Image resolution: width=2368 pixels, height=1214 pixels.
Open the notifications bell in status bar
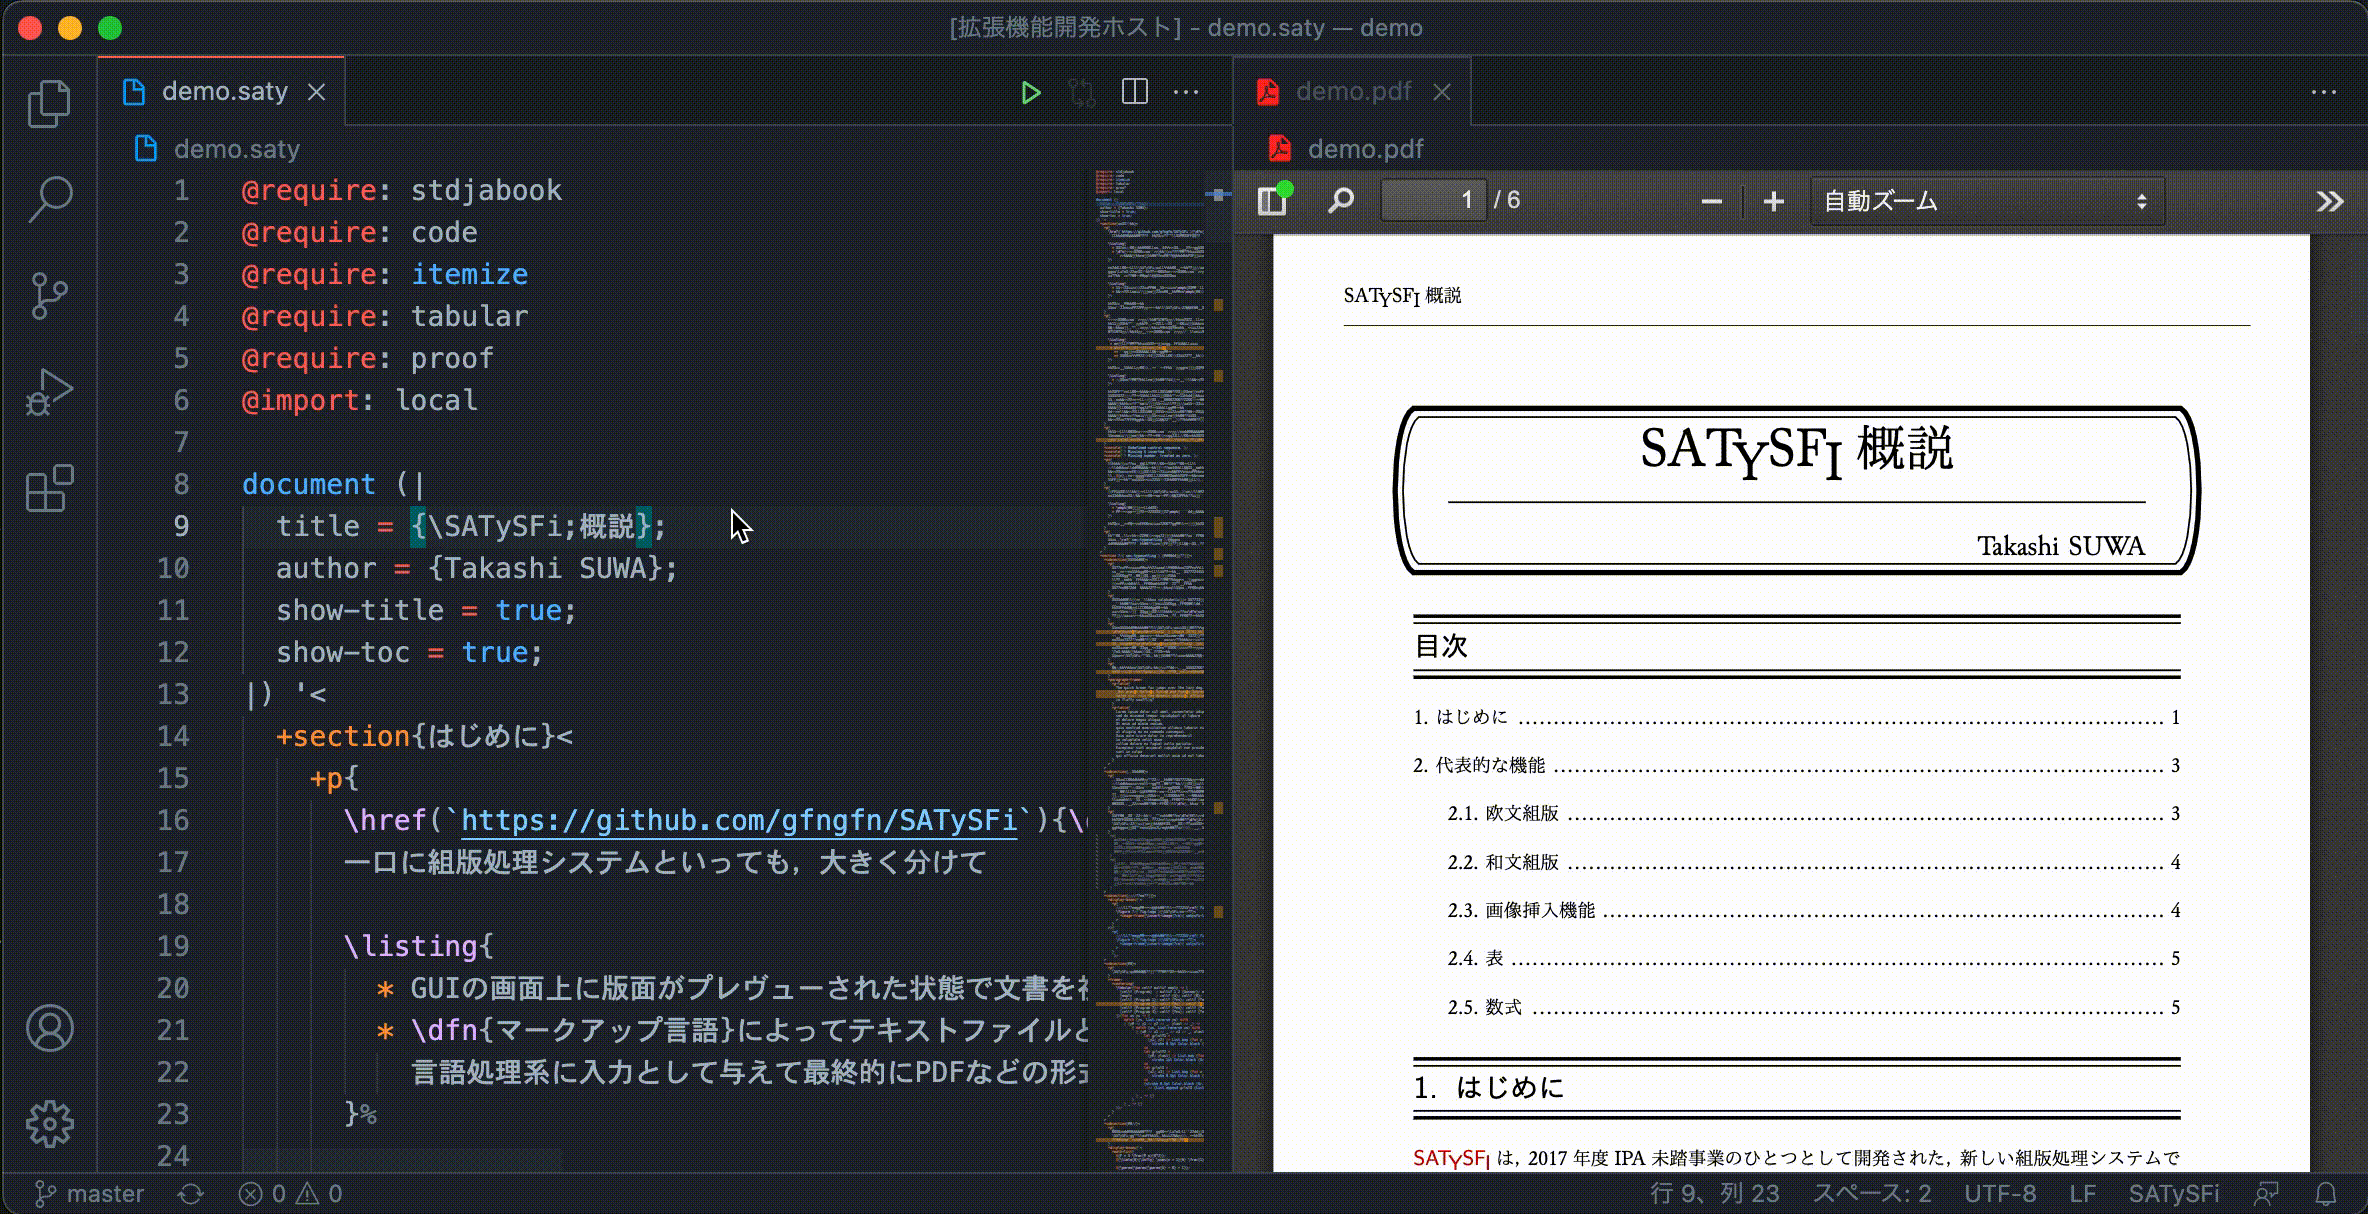click(x=2326, y=1194)
